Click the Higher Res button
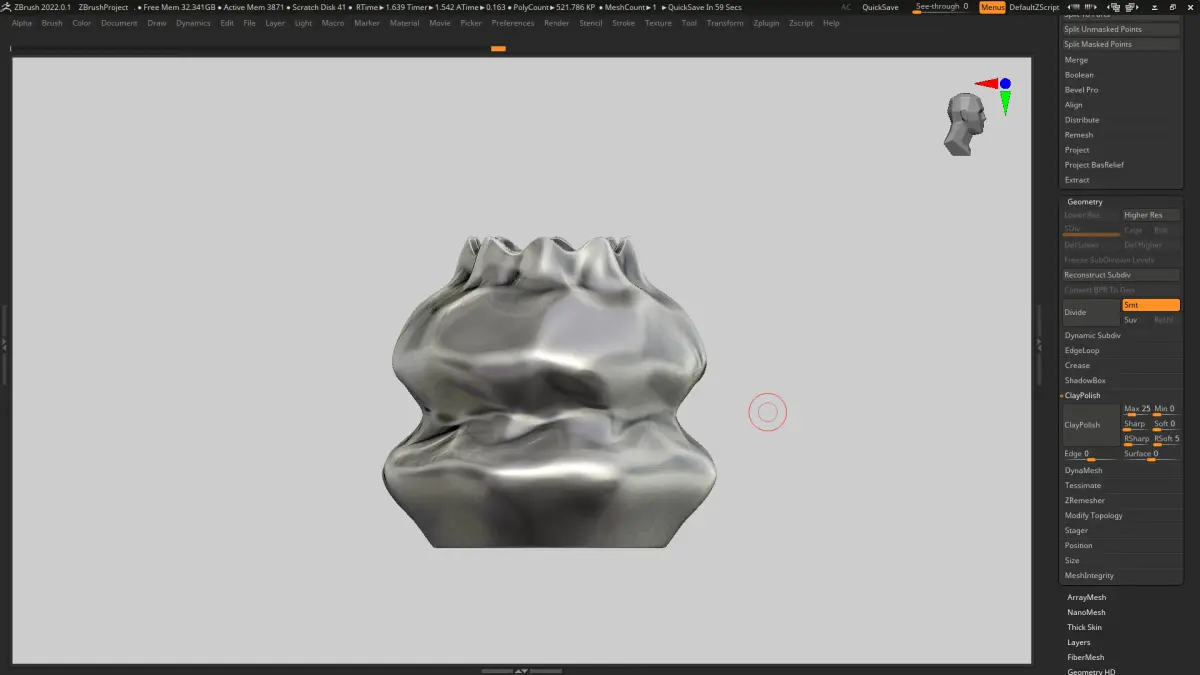1200x675 pixels. pyautogui.click(x=1151, y=215)
